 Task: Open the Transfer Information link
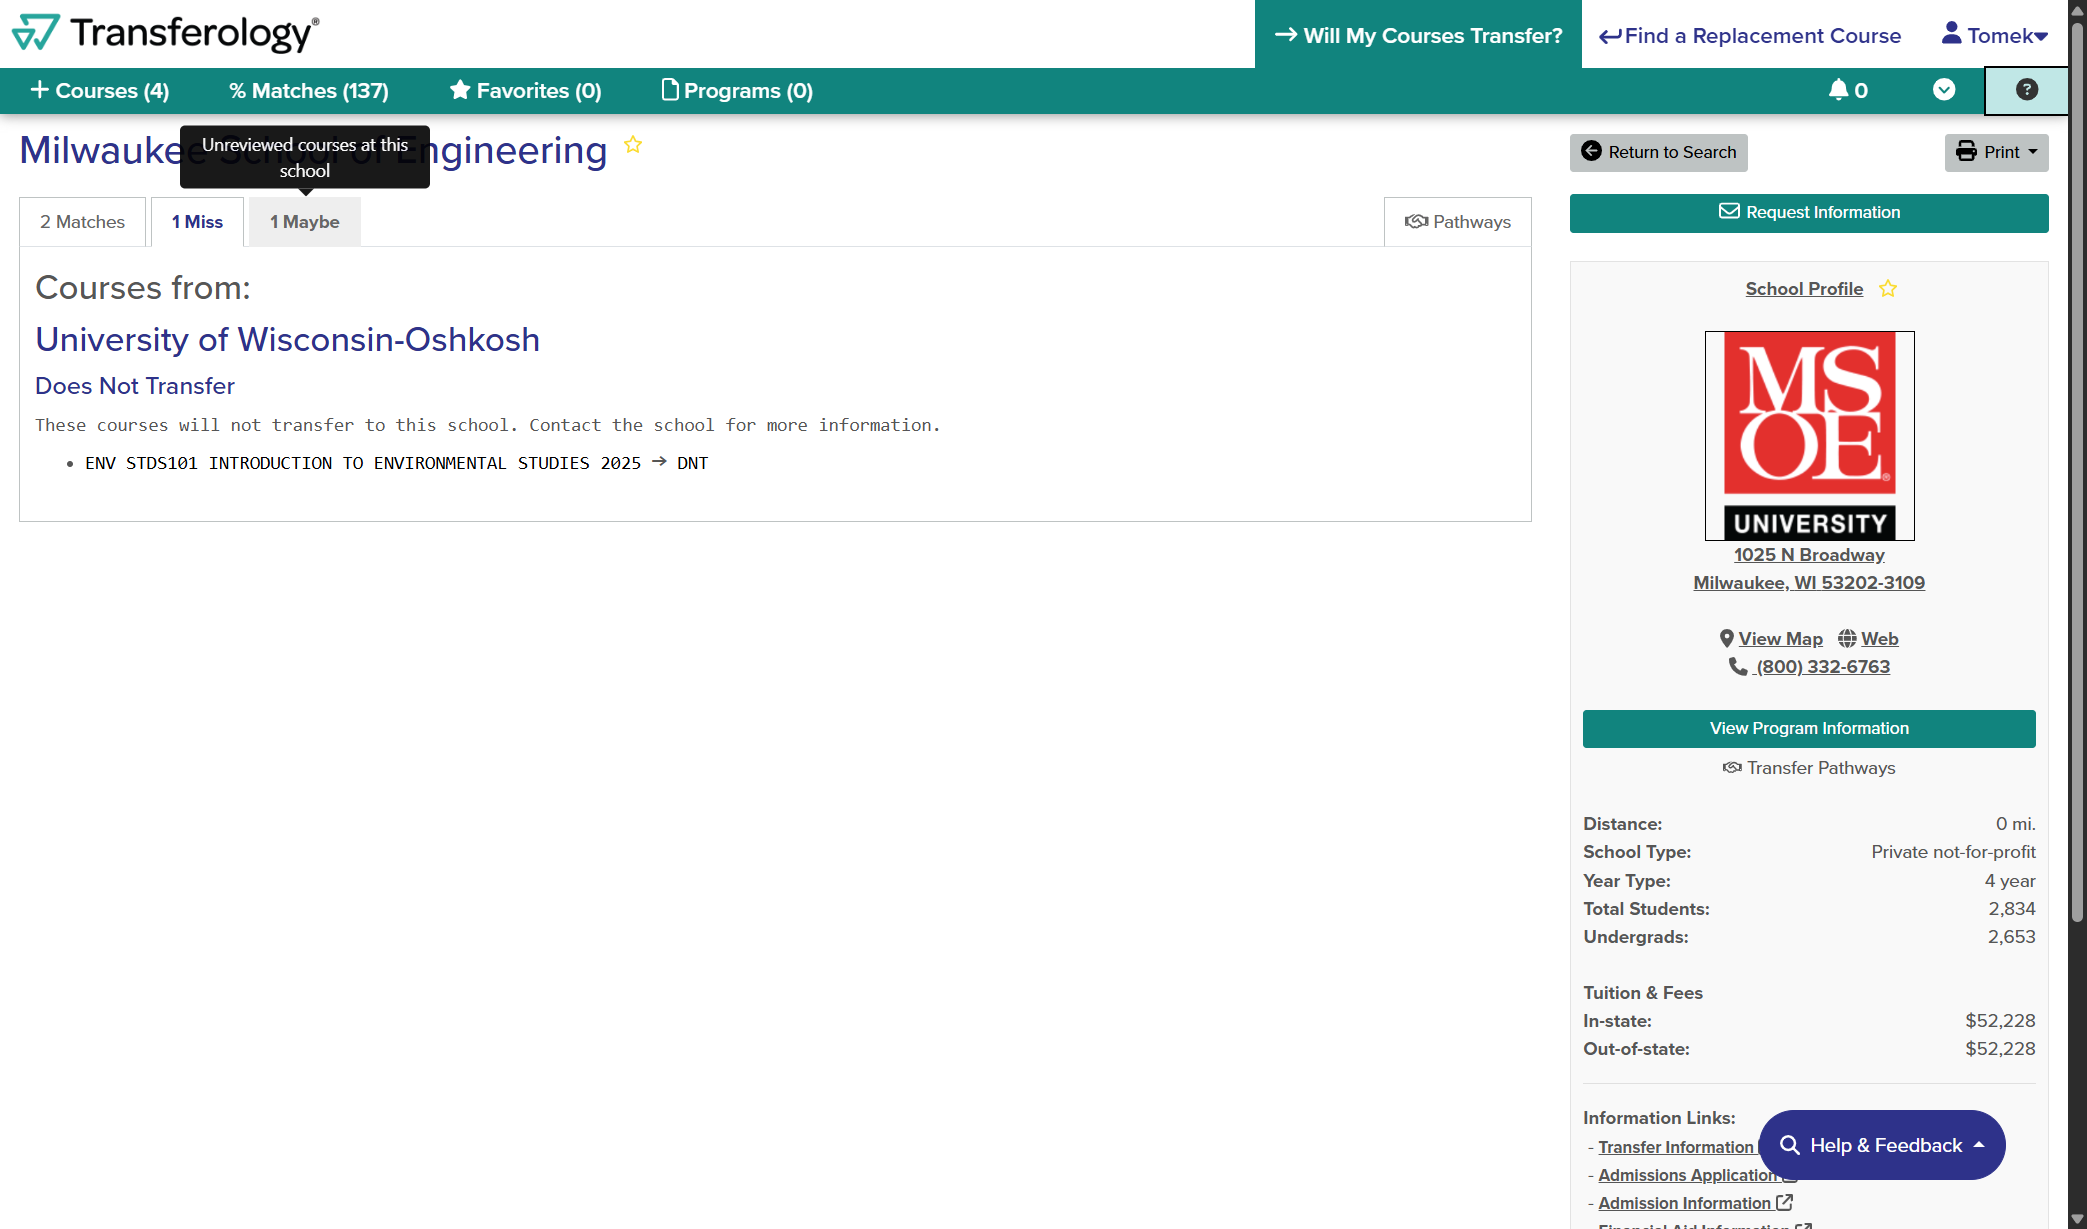pyautogui.click(x=1676, y=1147)
